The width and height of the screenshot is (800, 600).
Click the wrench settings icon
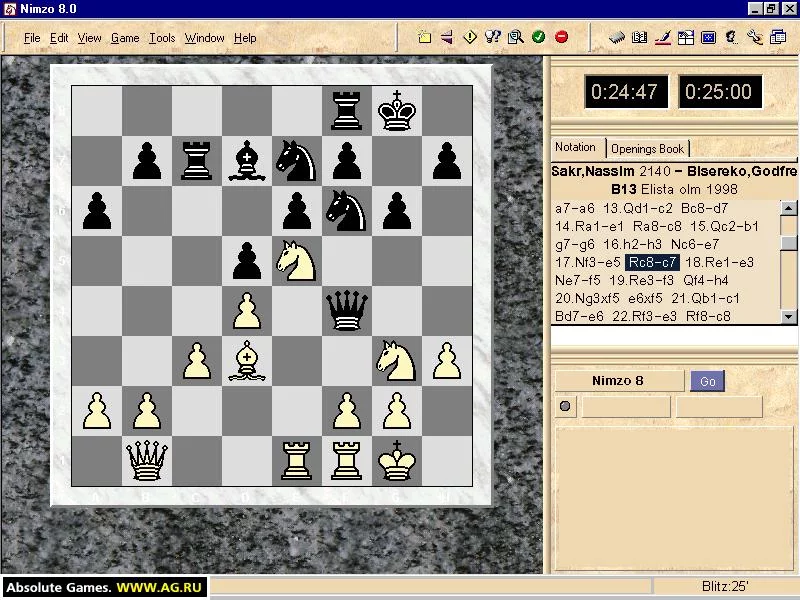[755, 37]
